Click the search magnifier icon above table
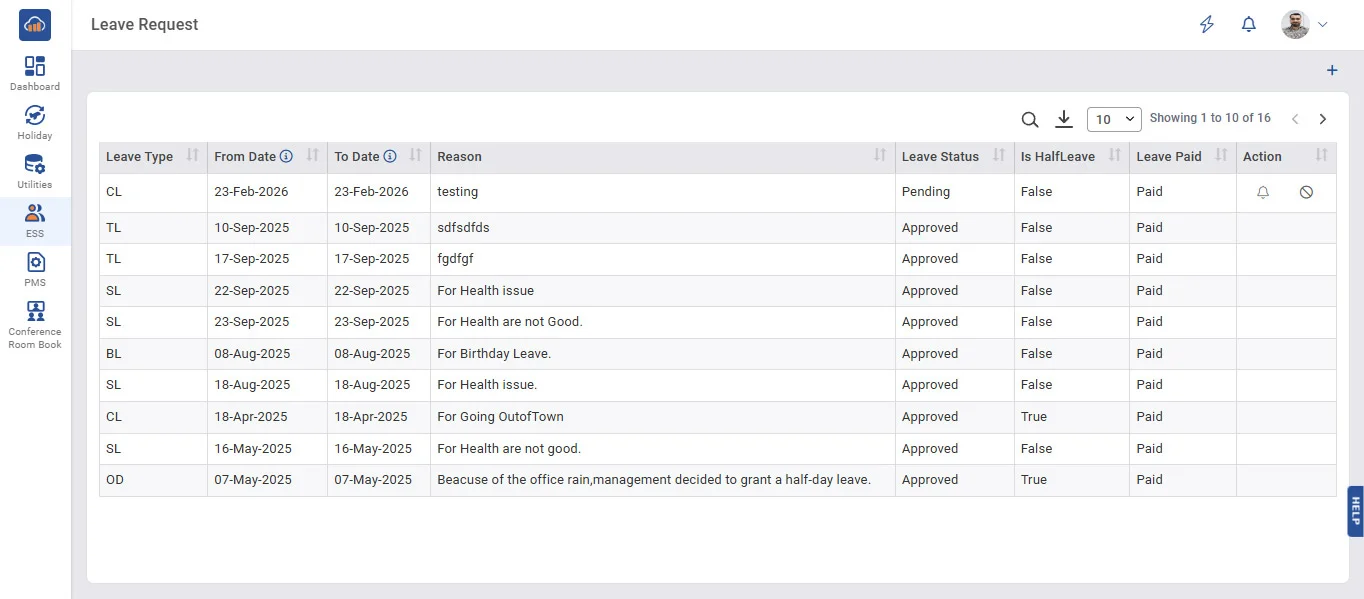The image size is (1364, 599). point(1029,120)
